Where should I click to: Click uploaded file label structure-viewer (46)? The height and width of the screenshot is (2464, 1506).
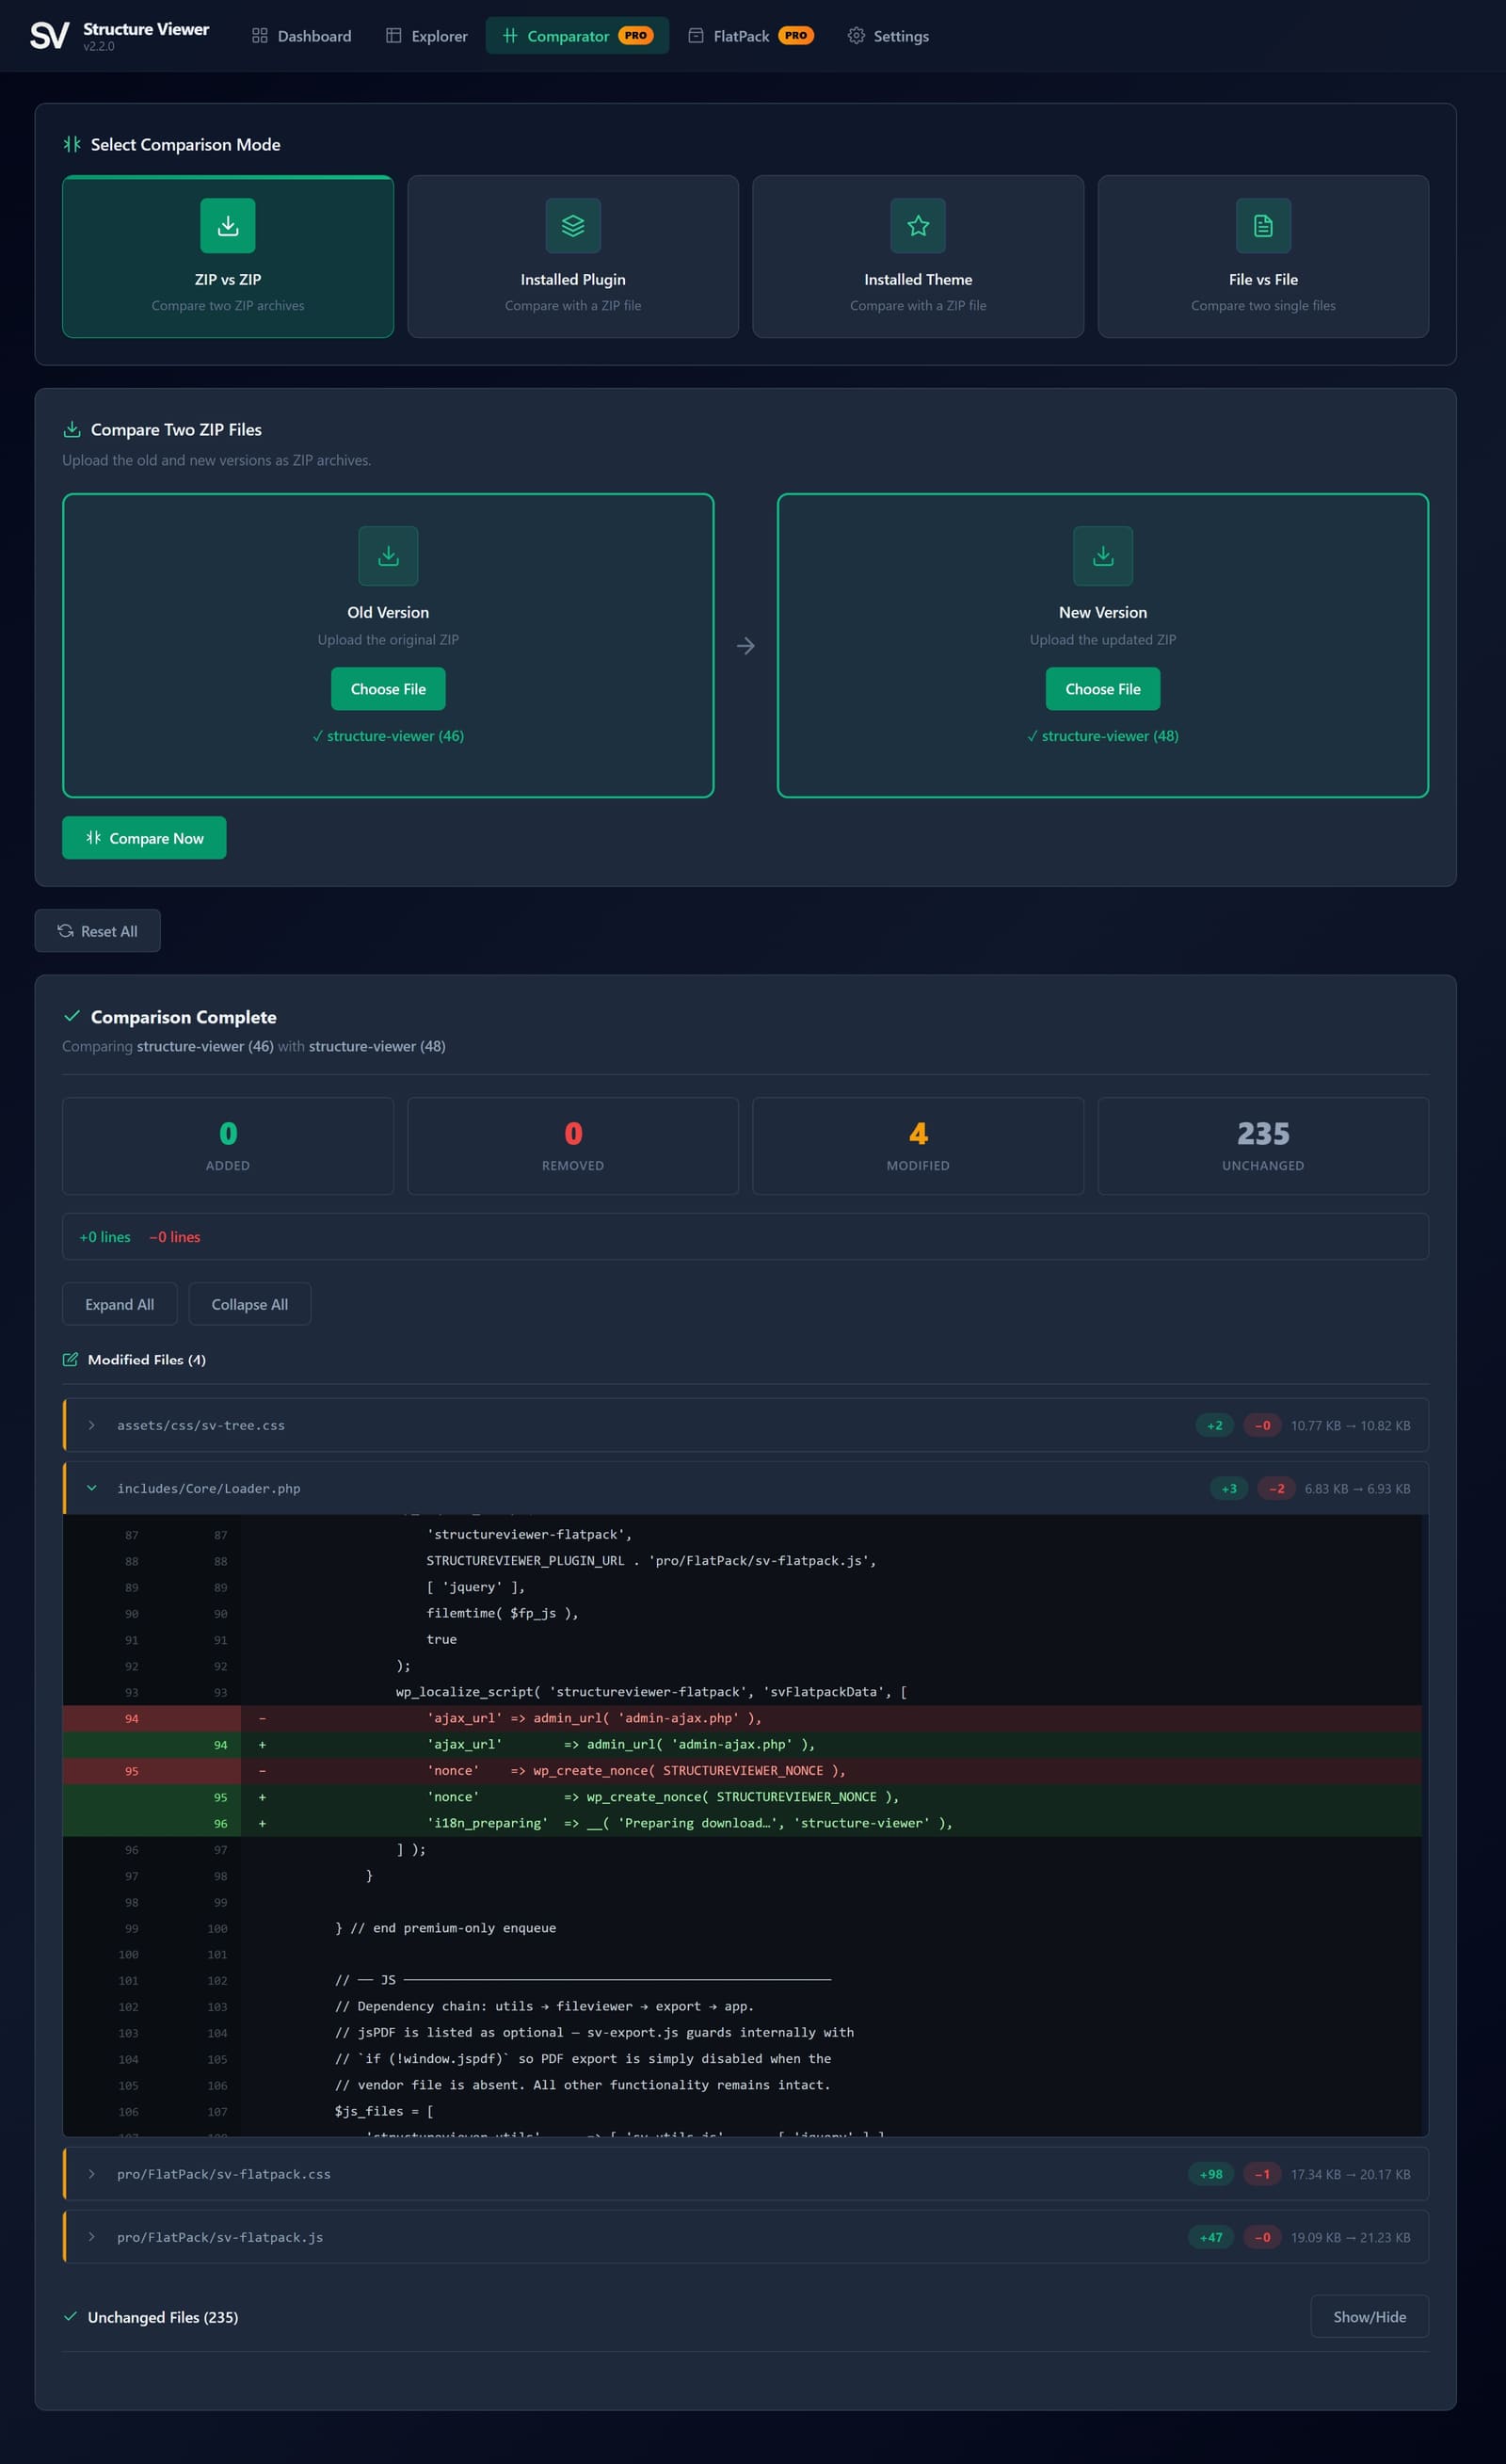(x=388, y=736)
